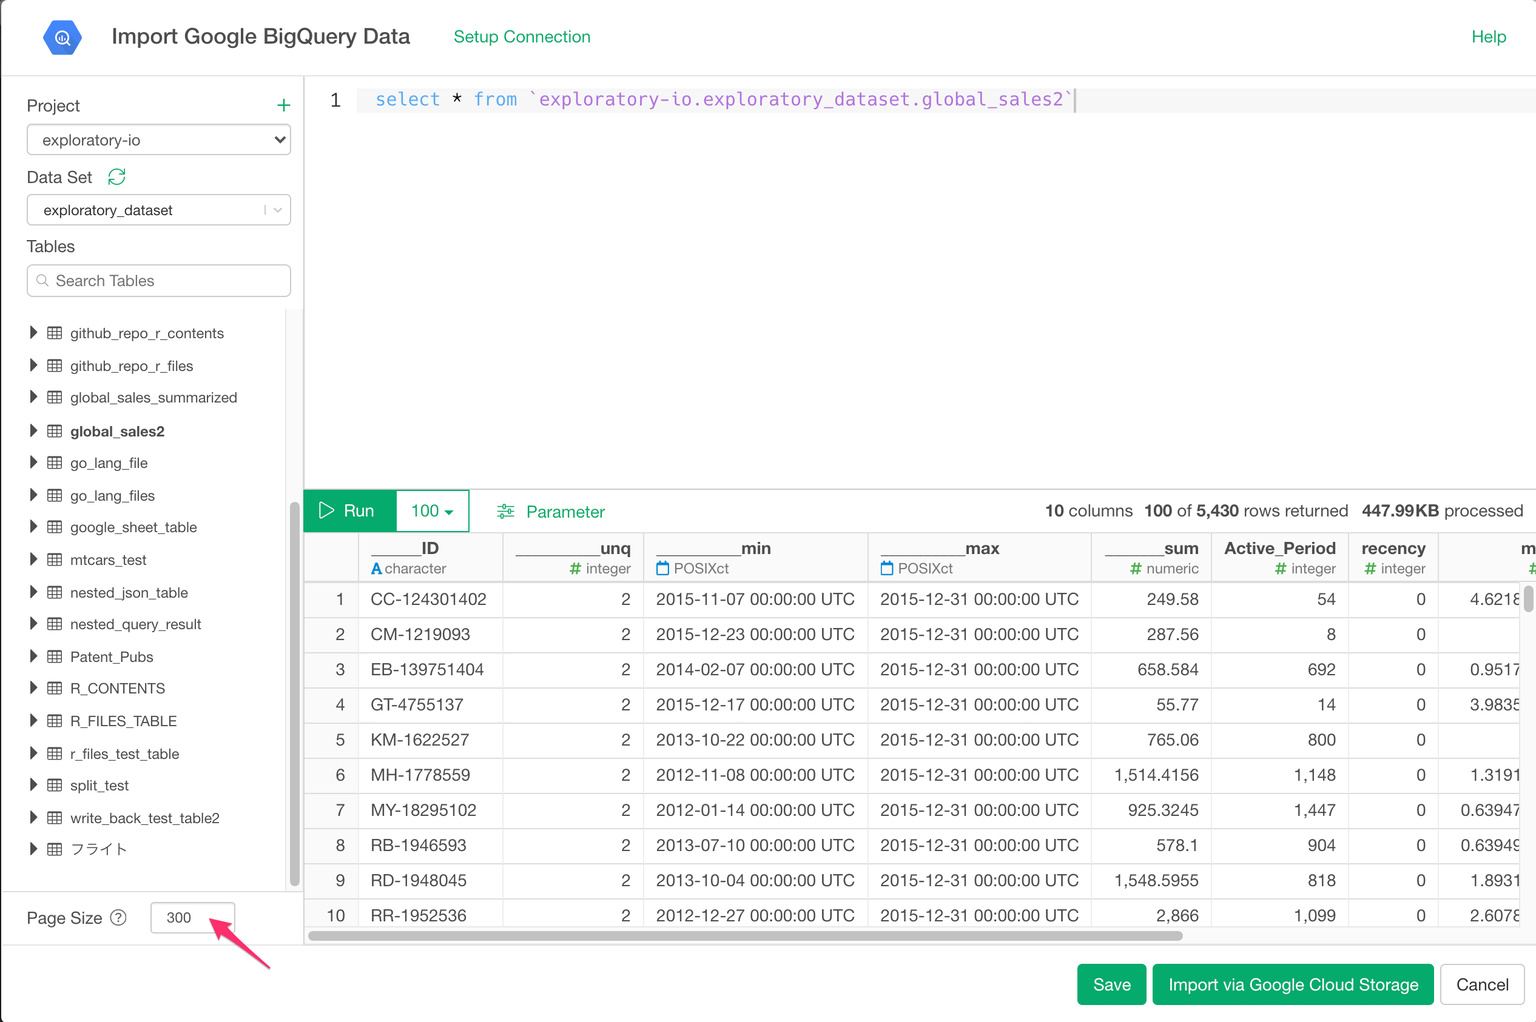Open the 100 row limit dropdown
Viewport: 1536px width, 1022px height.
tap(432, 511)
